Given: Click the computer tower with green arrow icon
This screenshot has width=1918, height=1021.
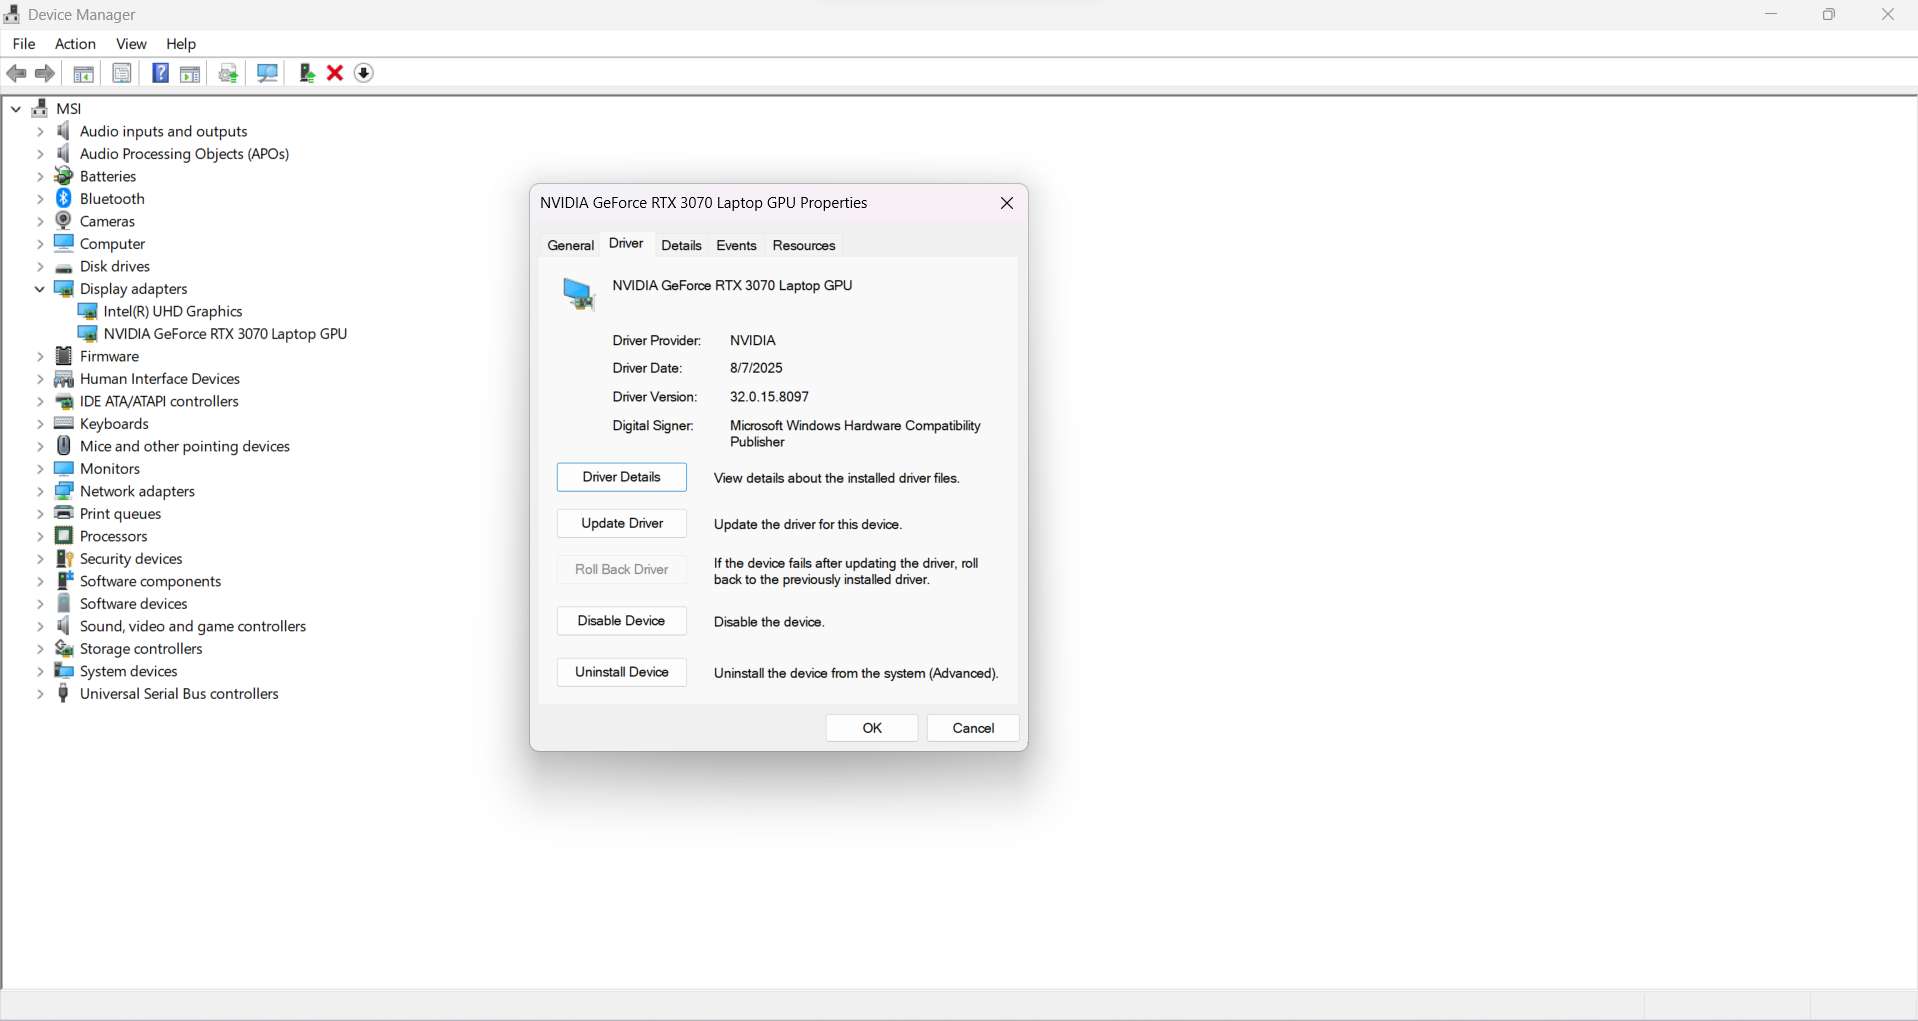Looking at the screenshot, I should click(307, 73).
